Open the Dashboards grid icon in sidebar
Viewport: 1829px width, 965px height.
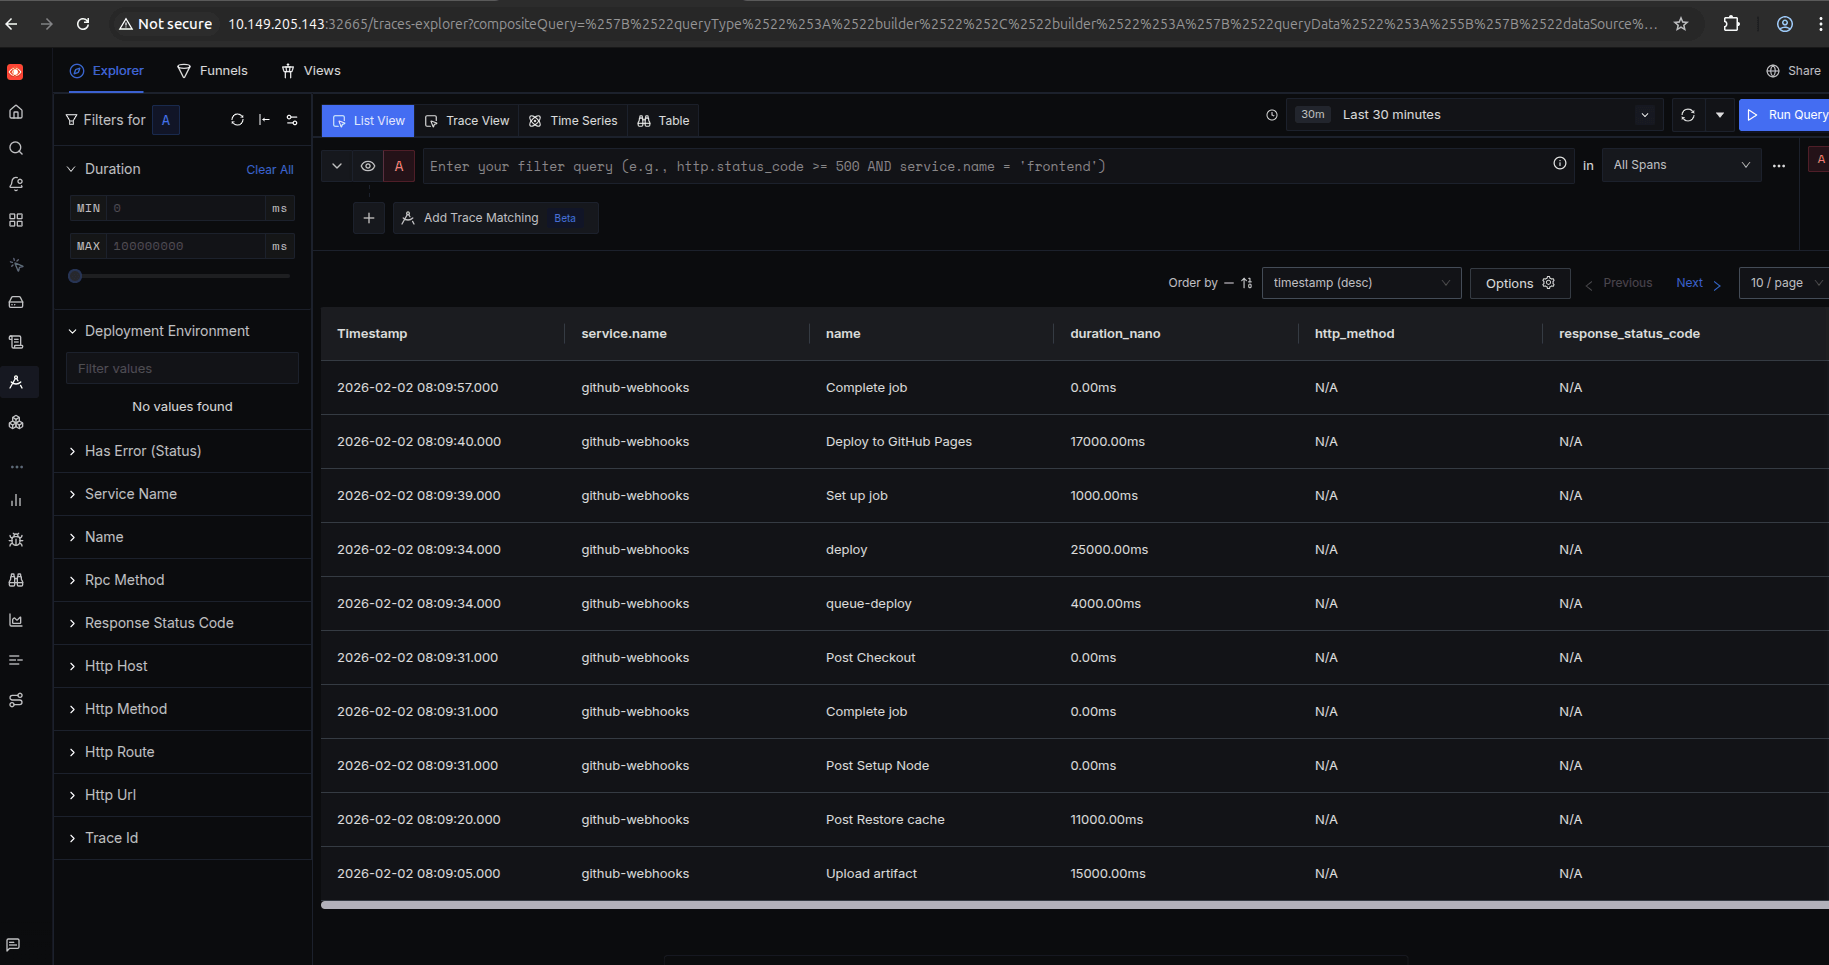click(16, 220)
